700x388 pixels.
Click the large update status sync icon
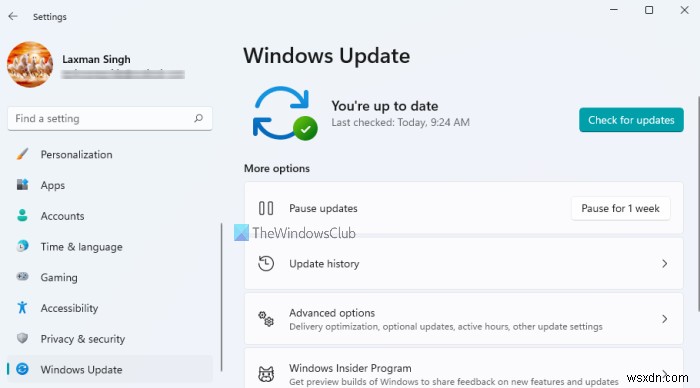285,113
